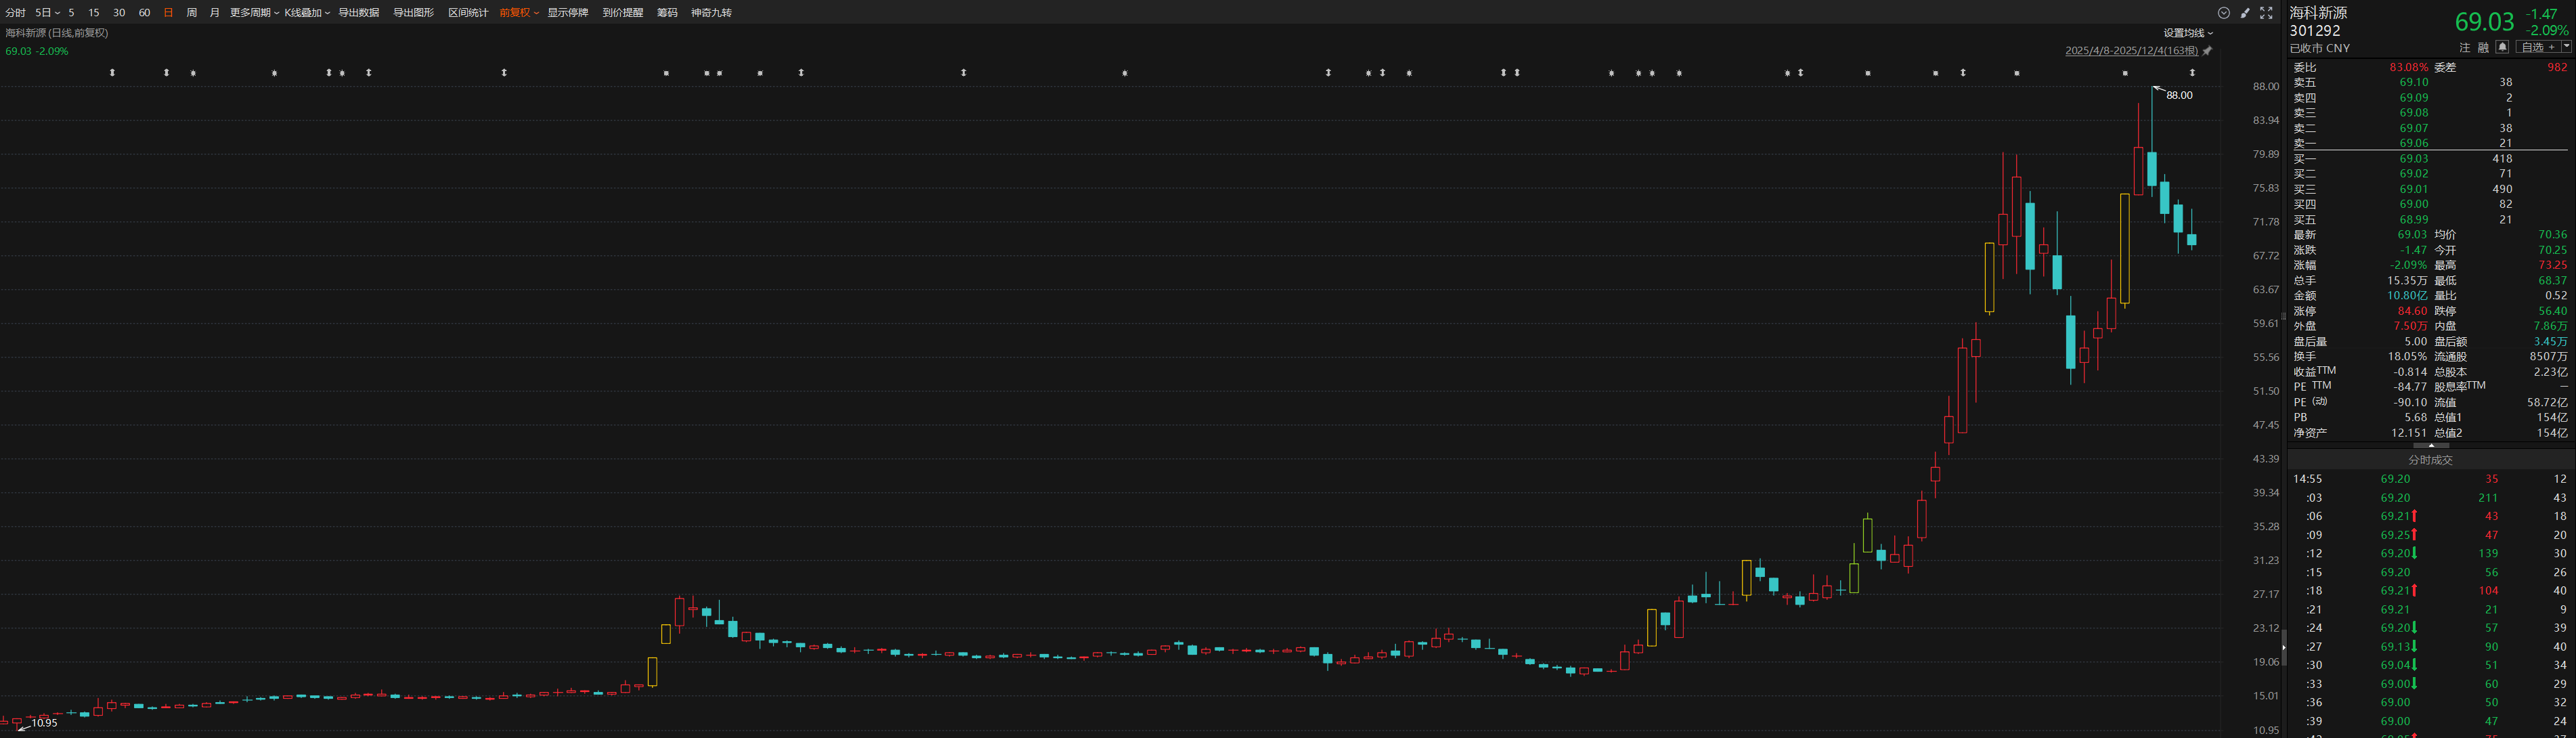The height and width of the screenshot is (738, 2576).
Task: Enter fullscreen chart via expand icon
Action: coord(2267,13)
